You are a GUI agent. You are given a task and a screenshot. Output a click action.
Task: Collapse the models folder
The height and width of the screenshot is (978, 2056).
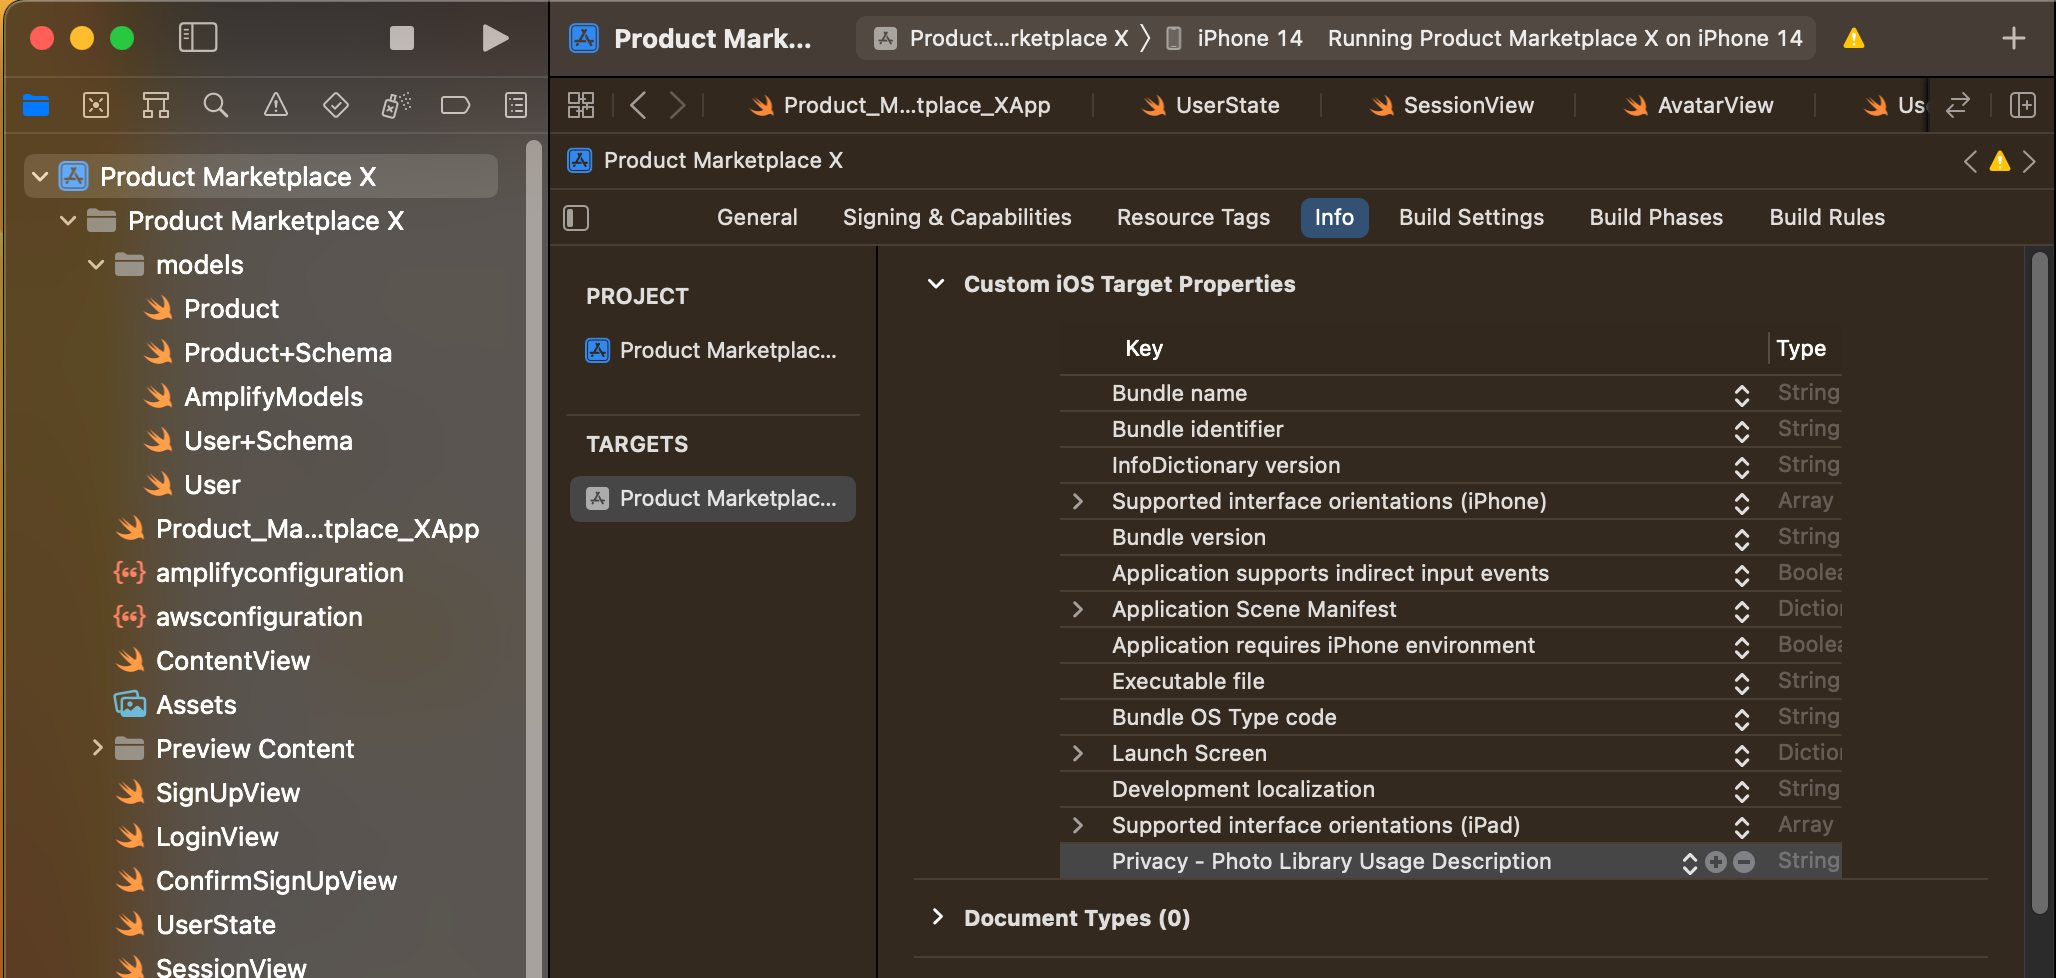96,265
